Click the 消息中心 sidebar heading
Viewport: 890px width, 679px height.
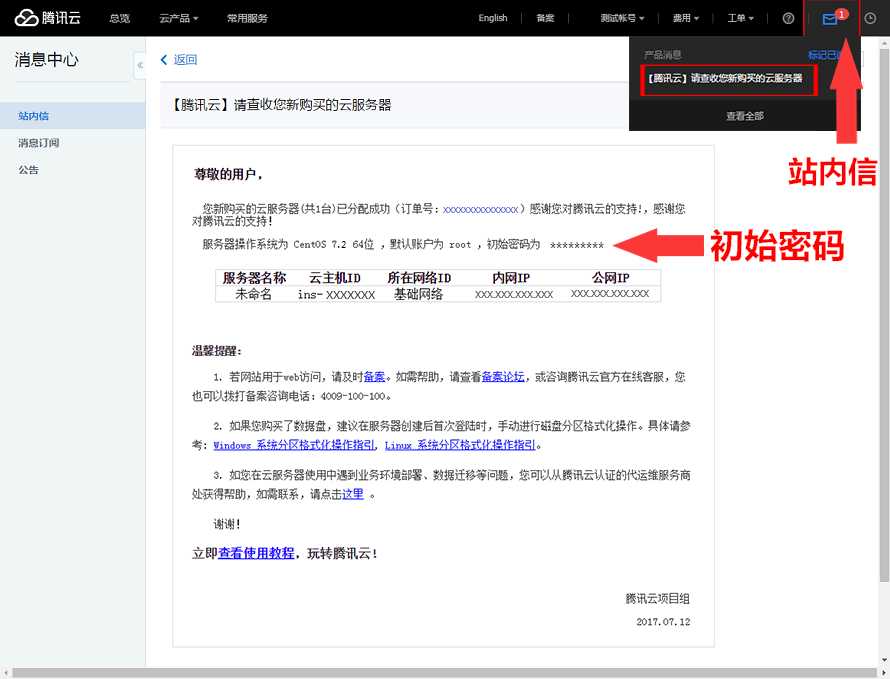tap(47, 60)
